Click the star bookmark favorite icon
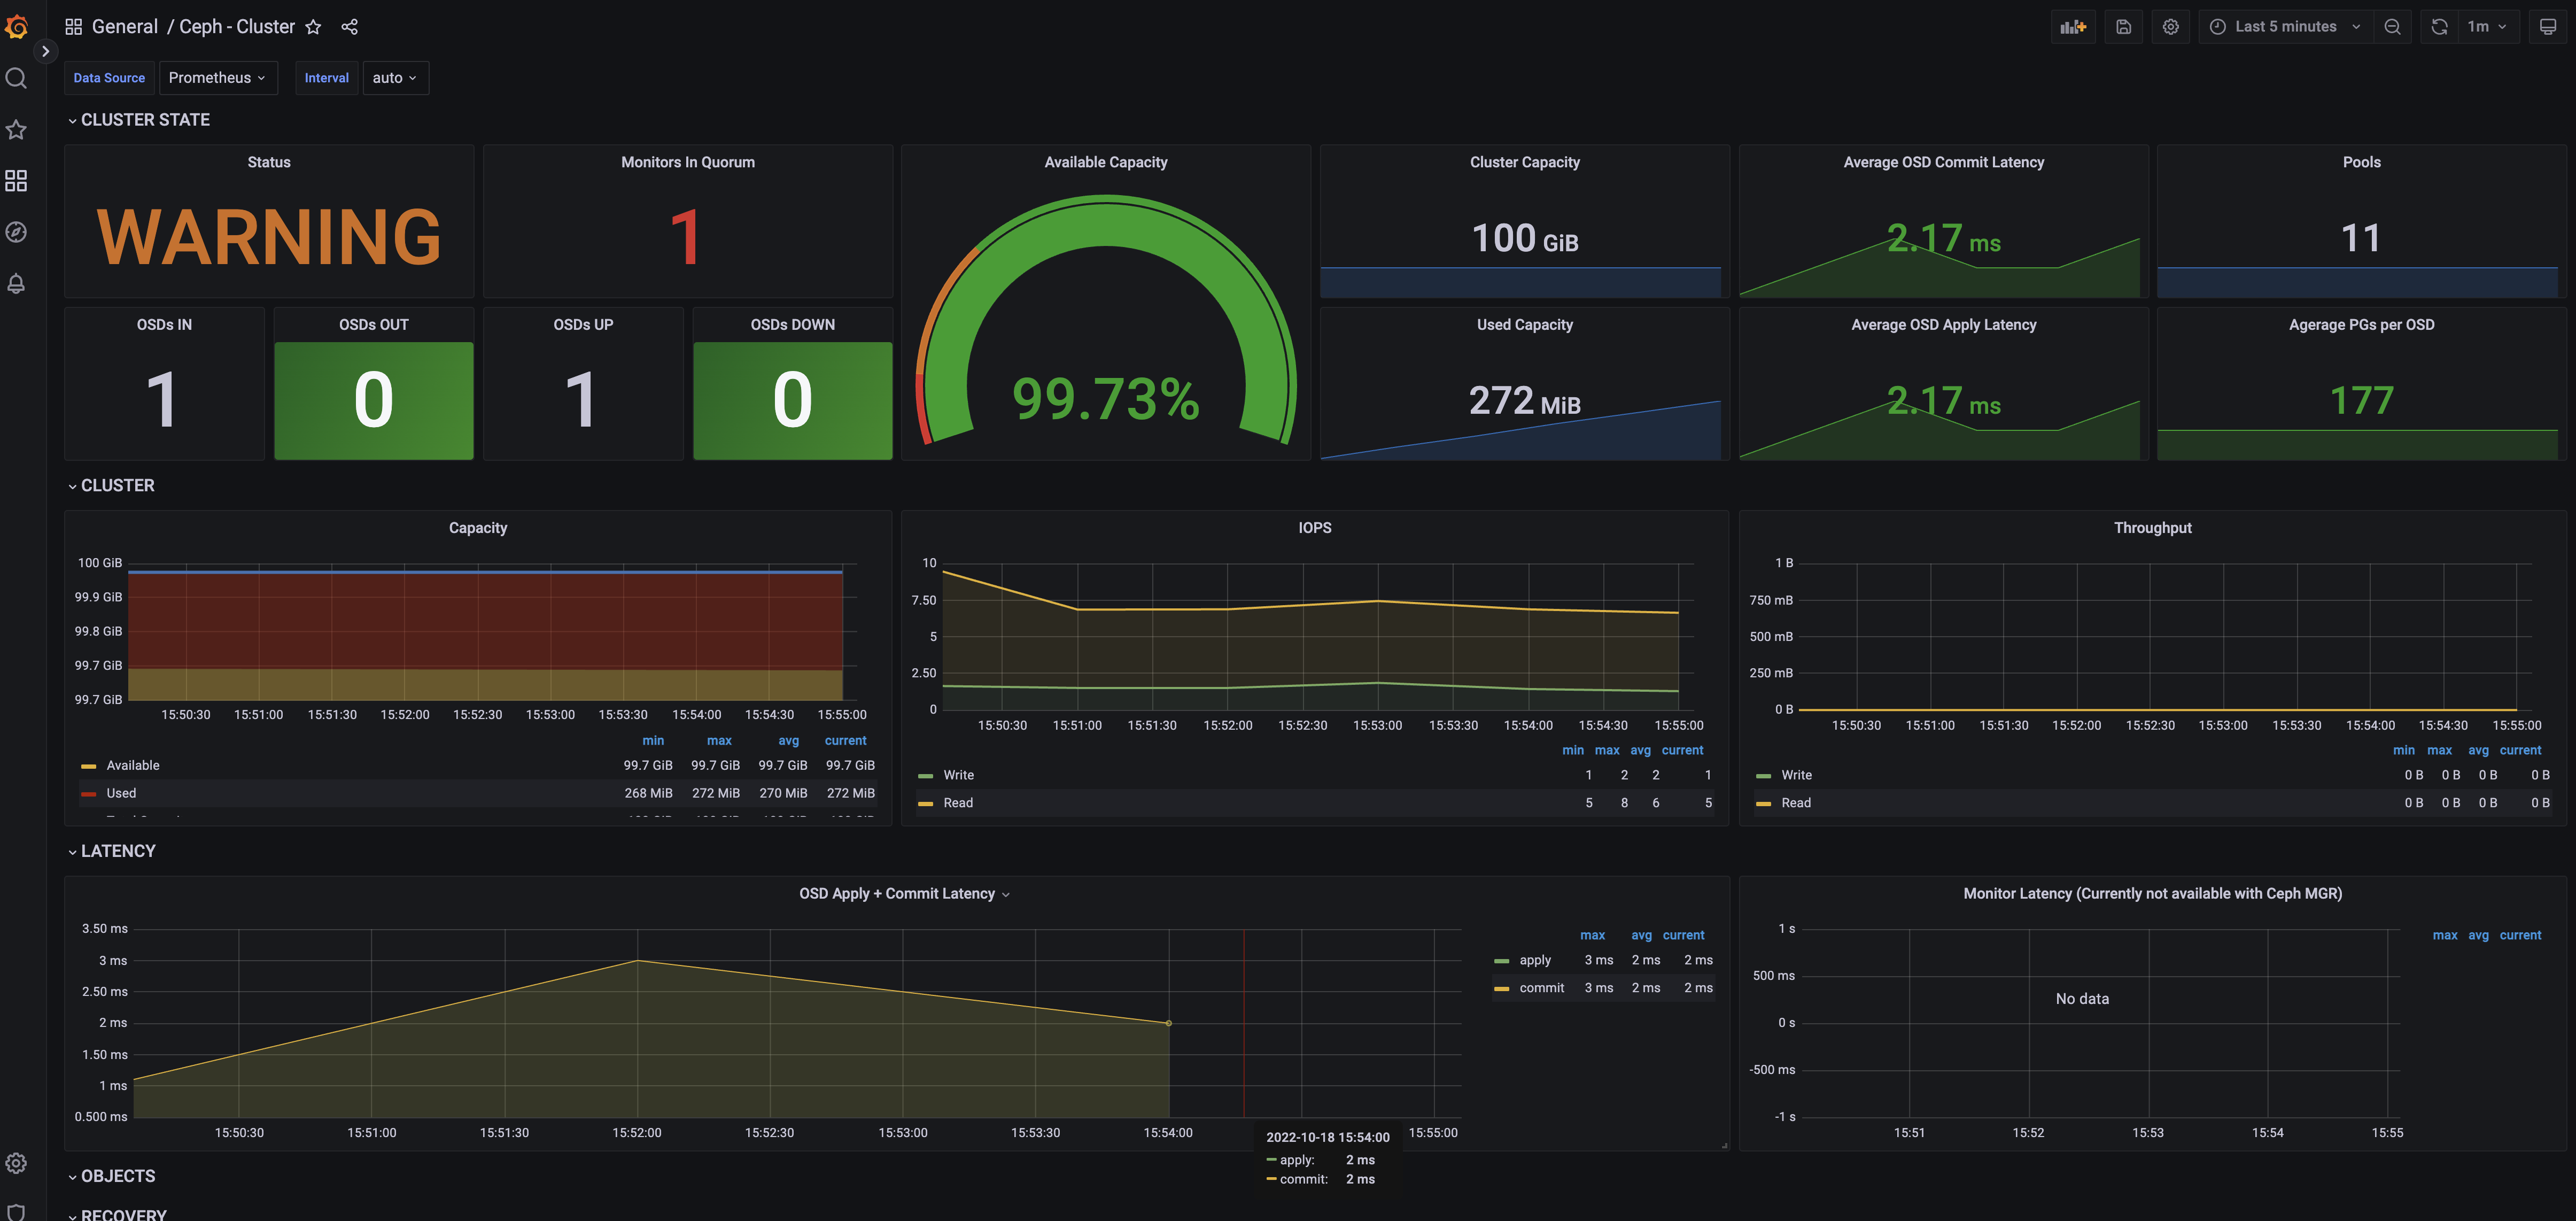 pyautogui.click(x=314, y=26)
